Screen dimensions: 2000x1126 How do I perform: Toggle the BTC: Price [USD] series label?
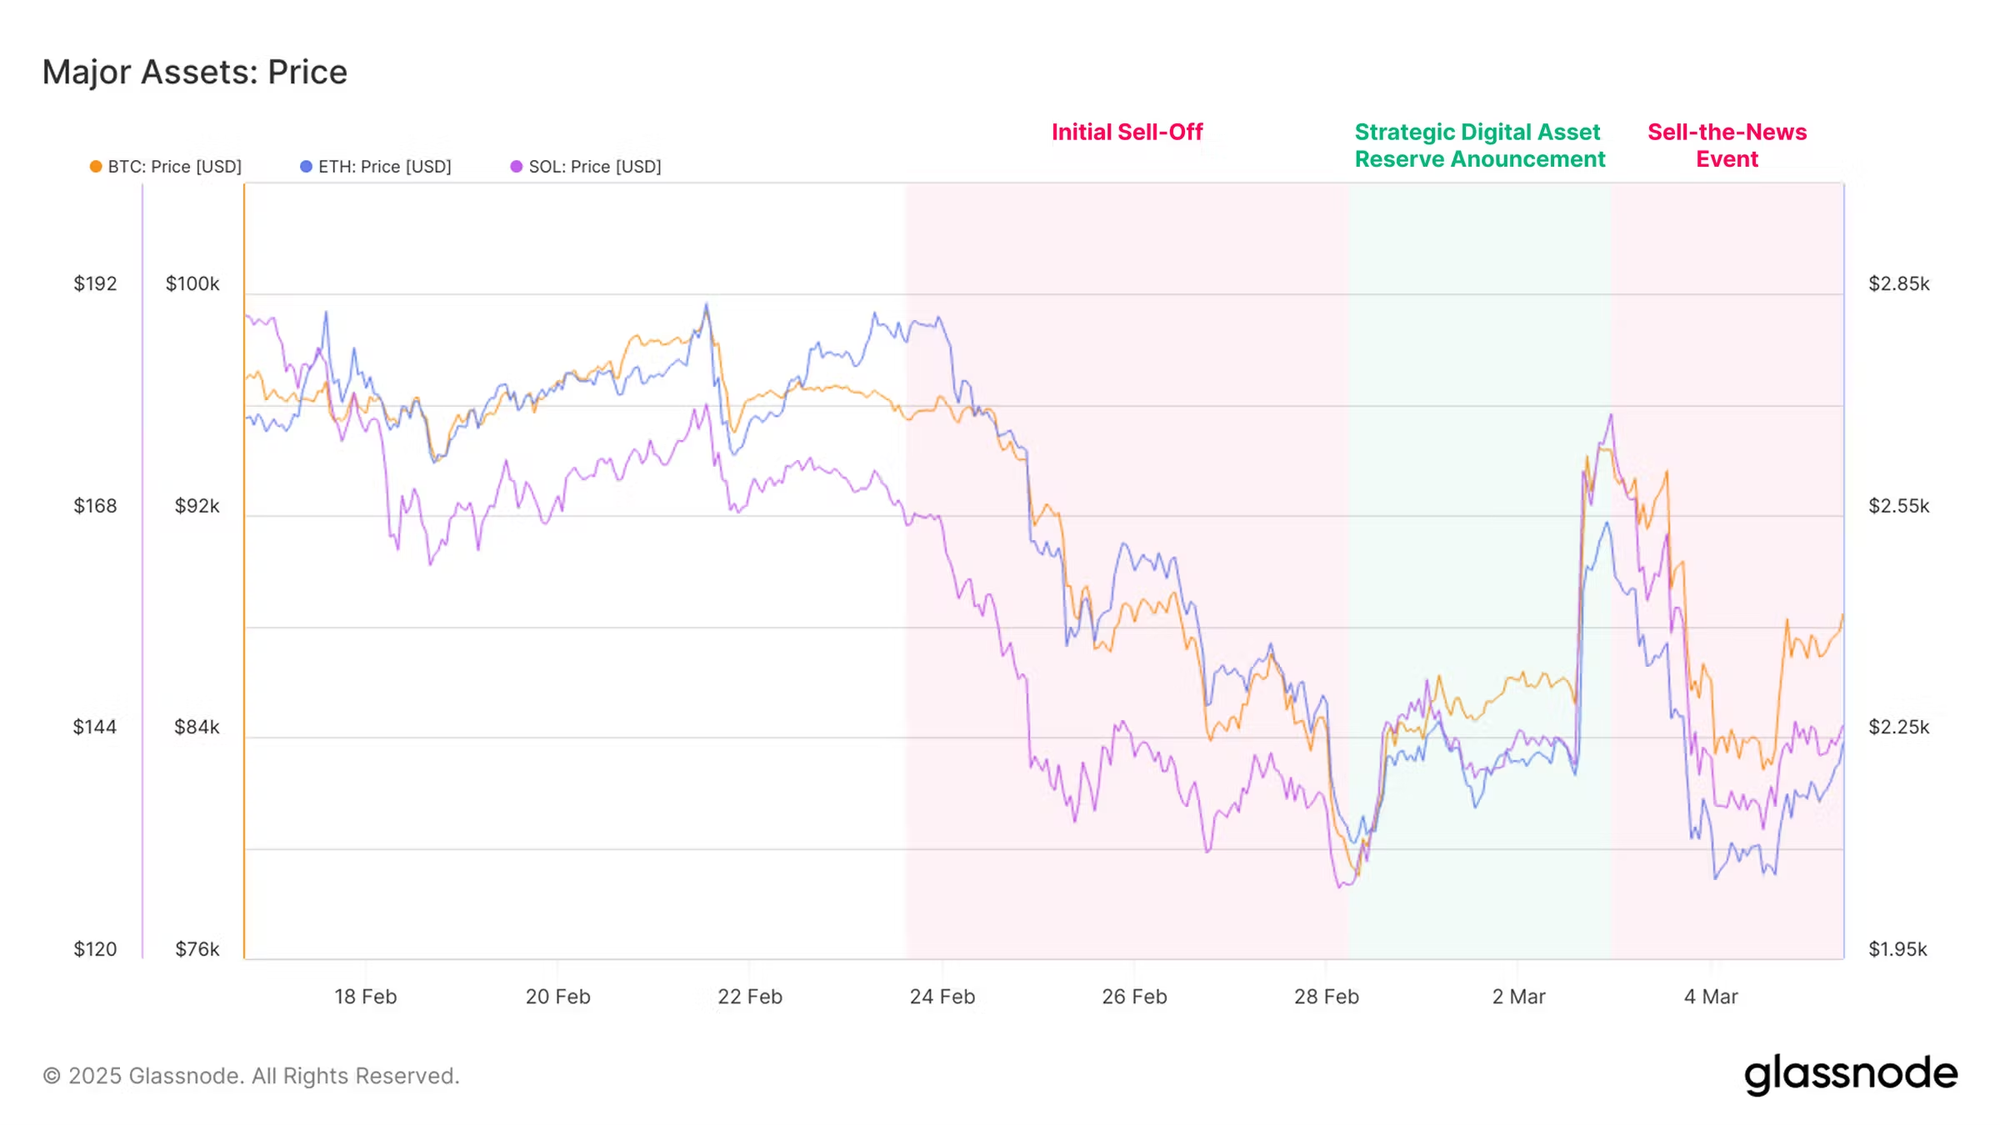tap(174, 167)
